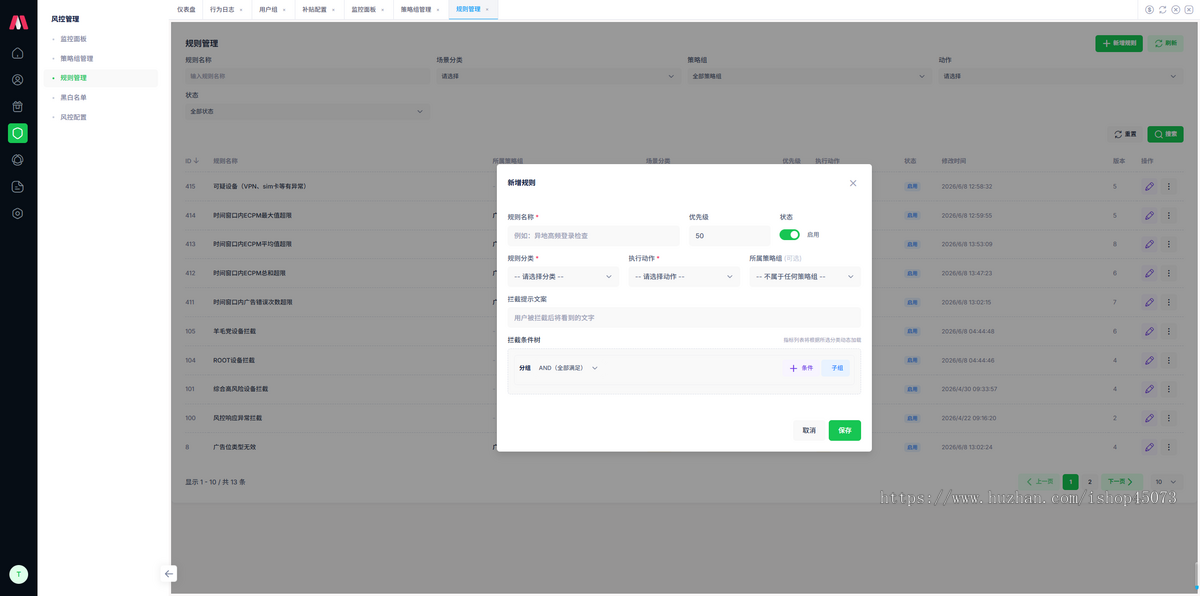Click the edit pencil icon for rule 8
This screenshot has height=596, width=1200.
(1149, 446)
